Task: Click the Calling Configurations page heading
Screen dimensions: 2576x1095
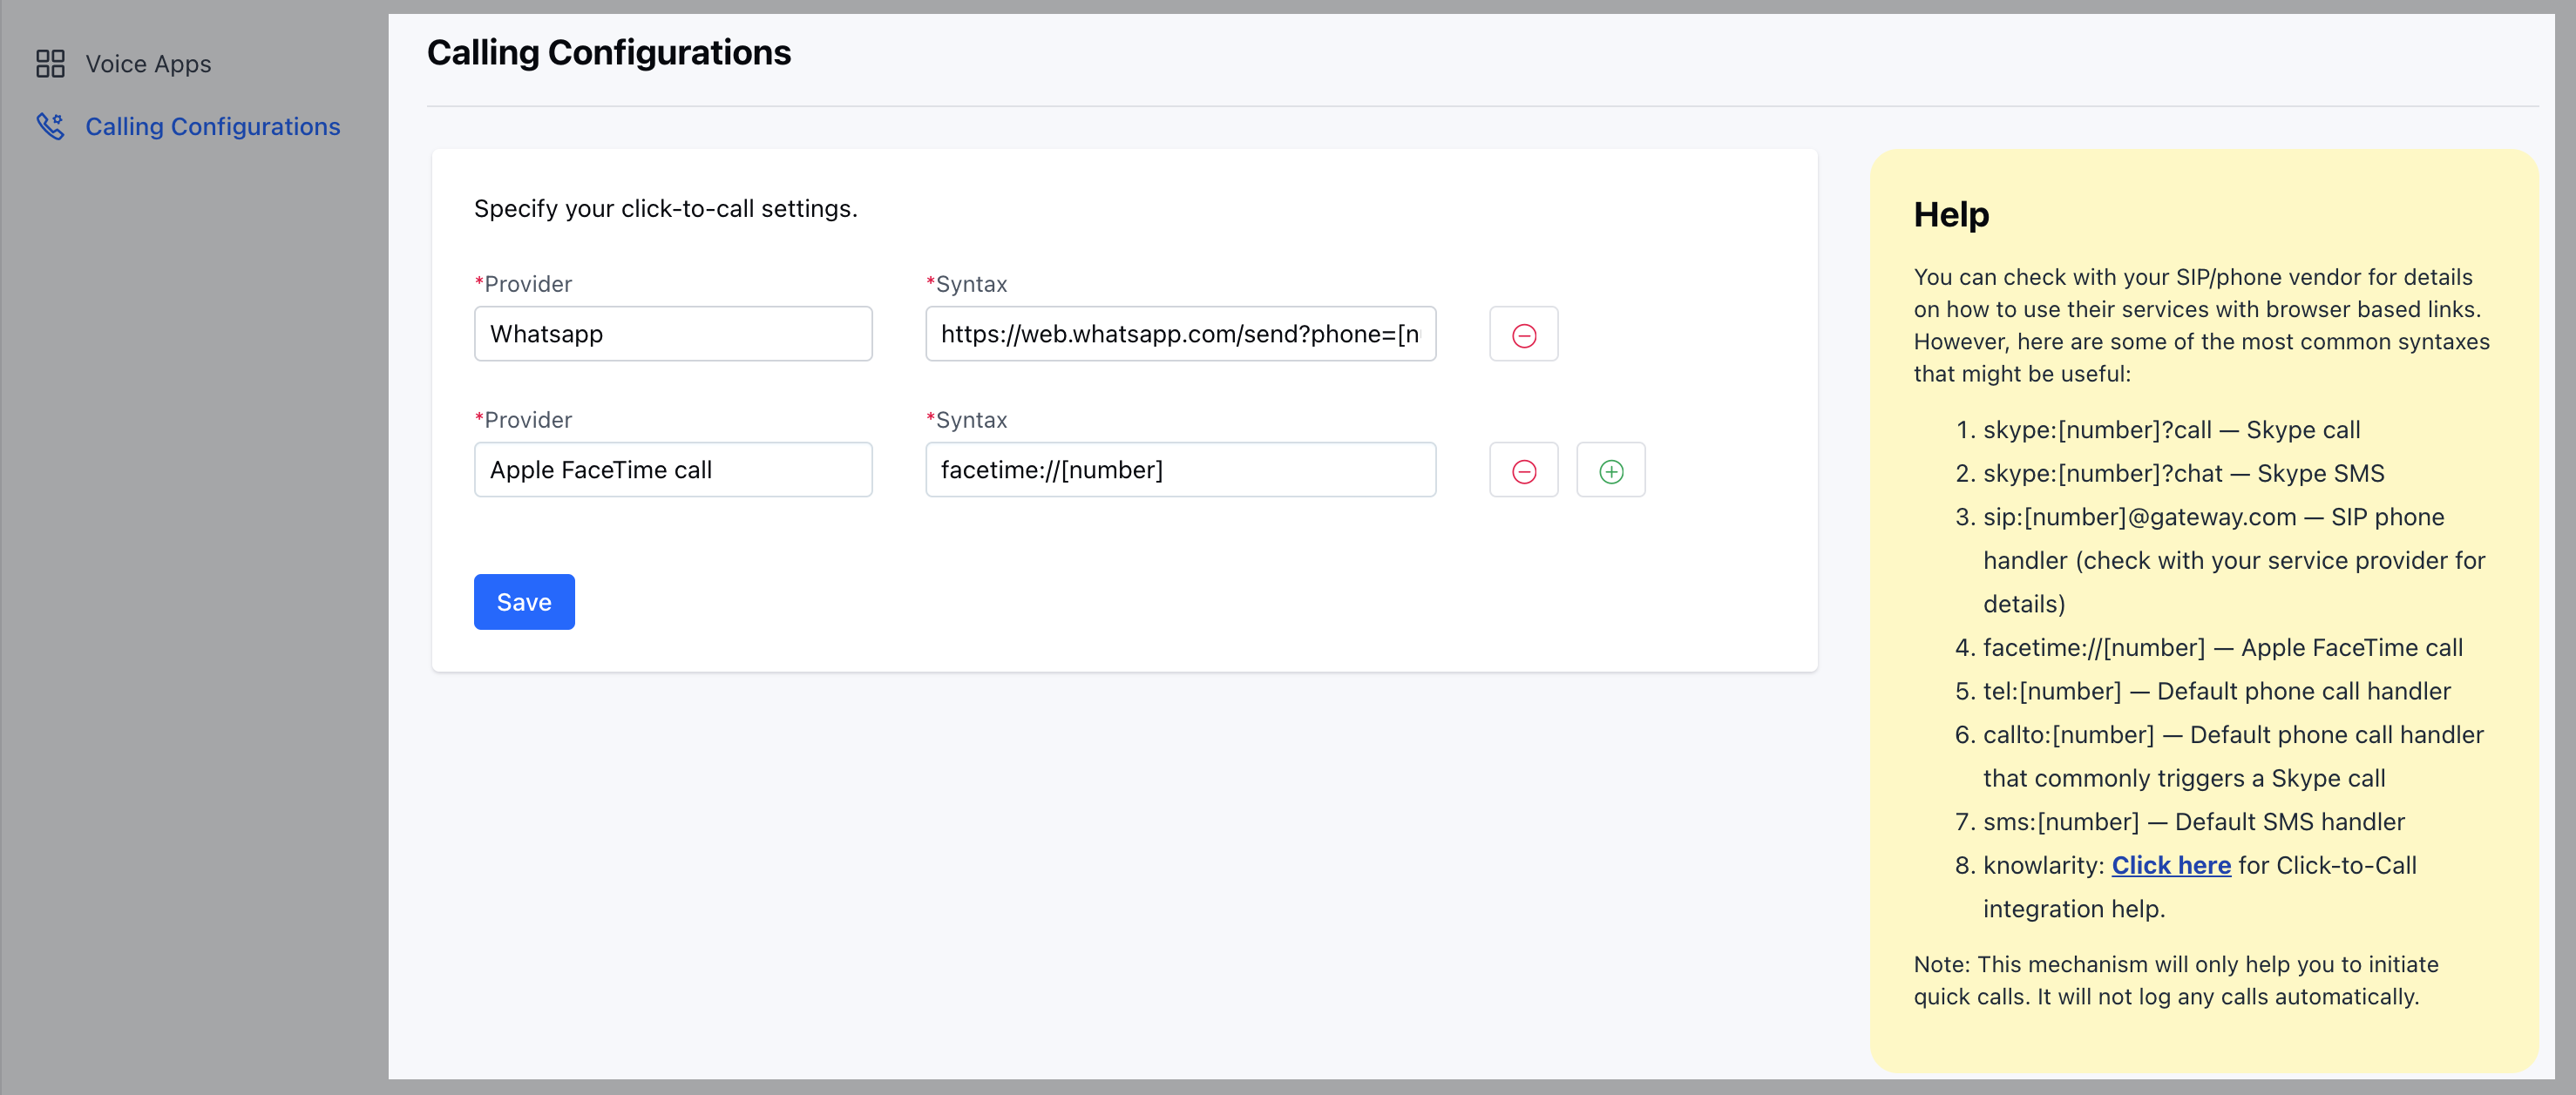Action: [608, 52]
